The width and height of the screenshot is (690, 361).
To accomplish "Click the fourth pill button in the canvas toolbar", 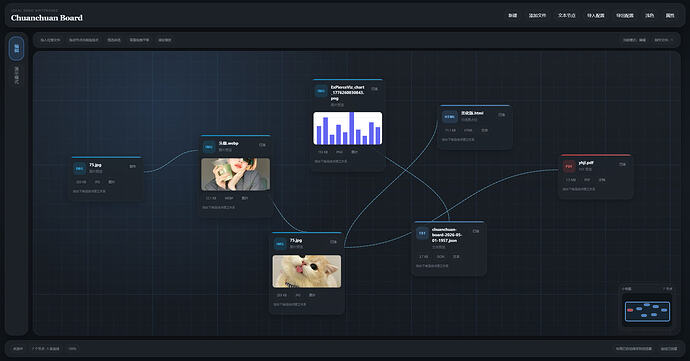I will pyautogui.click(x=139, y=40).
